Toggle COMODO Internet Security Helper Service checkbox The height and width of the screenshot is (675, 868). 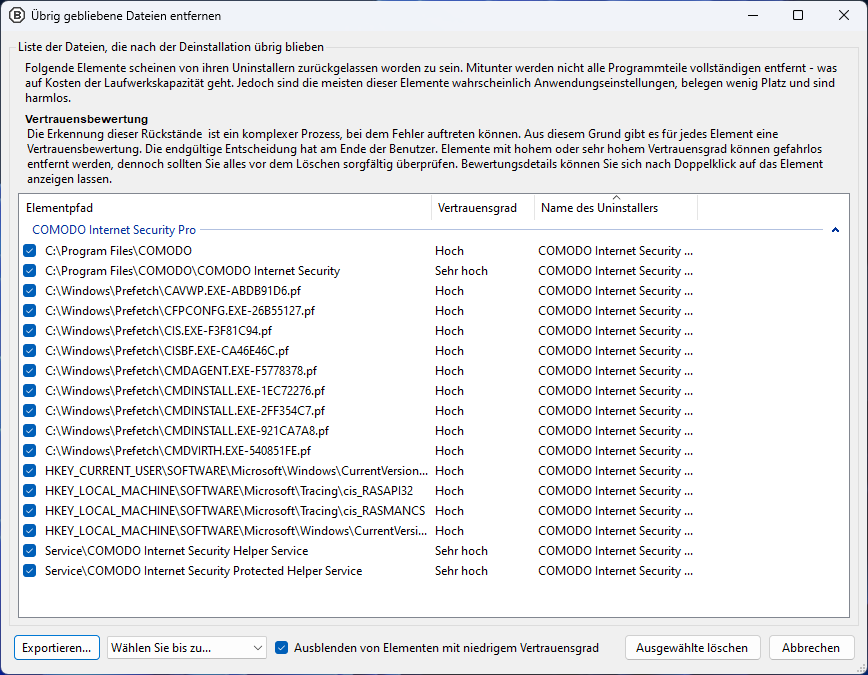click(x=30, y=550)
